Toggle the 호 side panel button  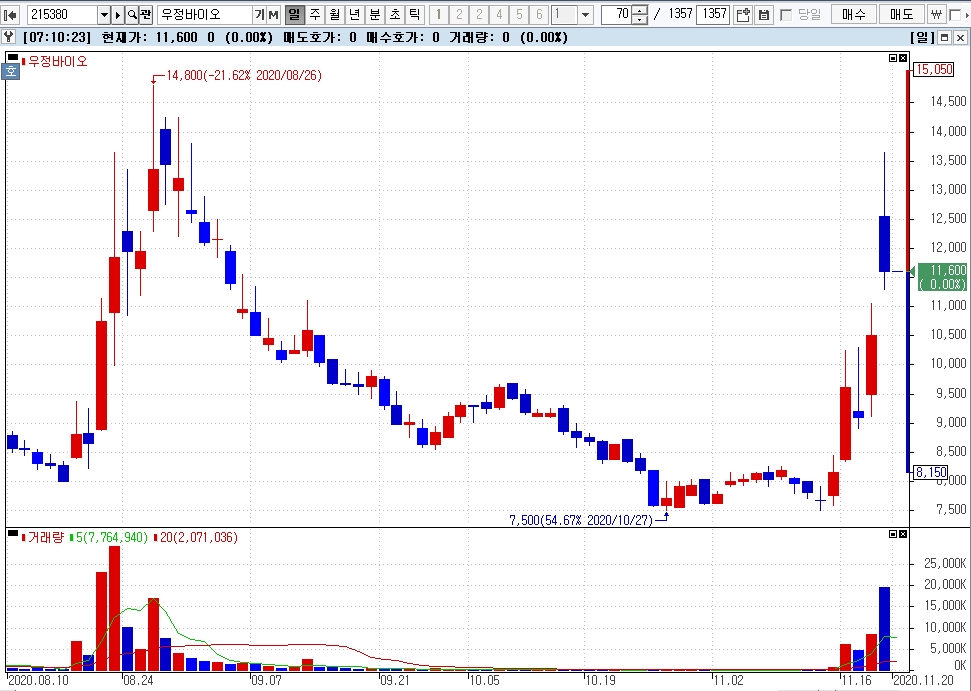point(11,70)
